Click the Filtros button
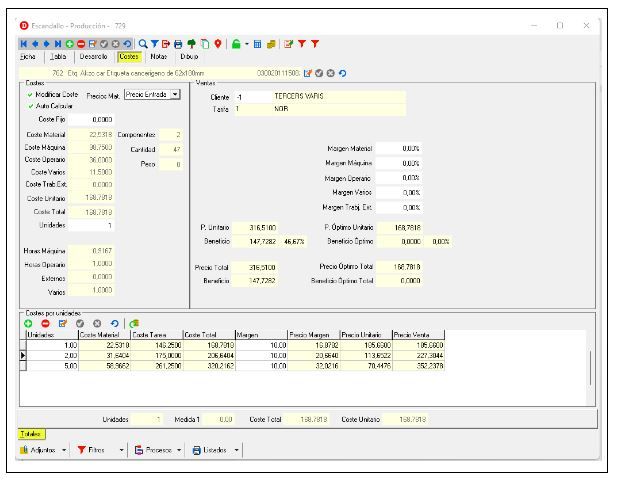618x481 pixels. coord(91,450)
